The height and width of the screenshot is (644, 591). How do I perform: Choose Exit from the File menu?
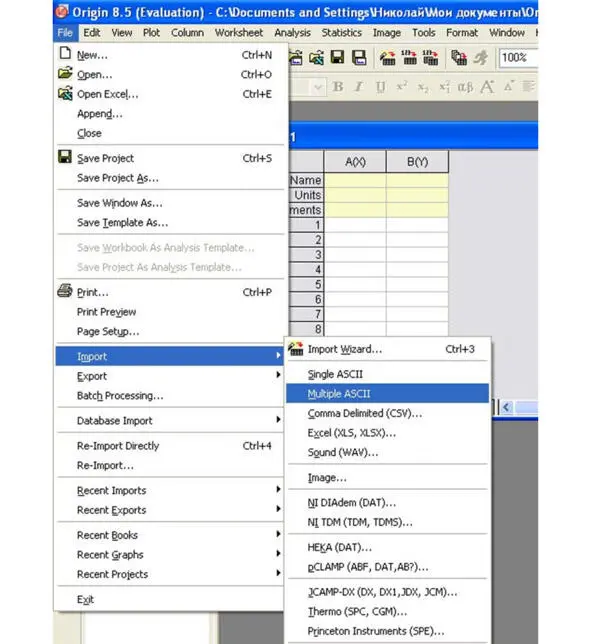coord(170,599)
